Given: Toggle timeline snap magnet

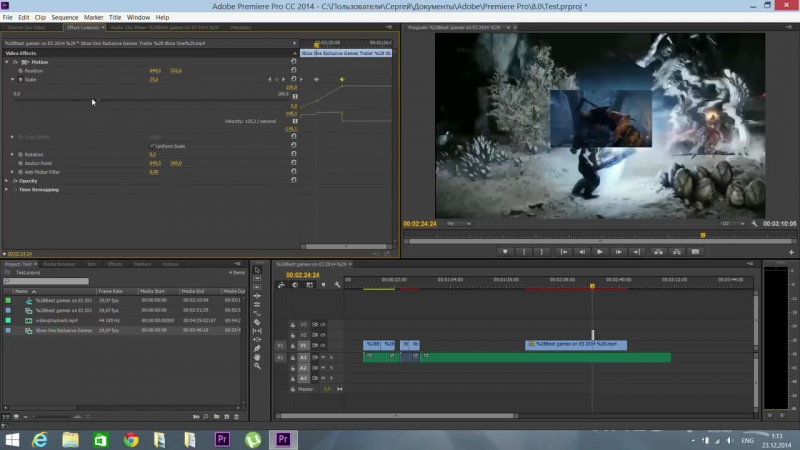Looking at the screenshot, I should point(295,285).
